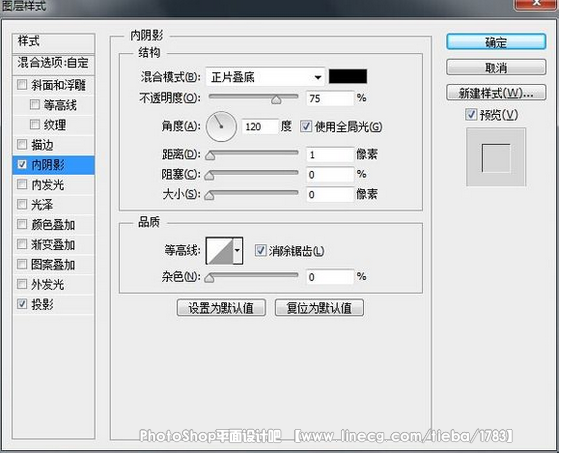
Task: Select the 内阴影 list row label
Action: (48, 165)
